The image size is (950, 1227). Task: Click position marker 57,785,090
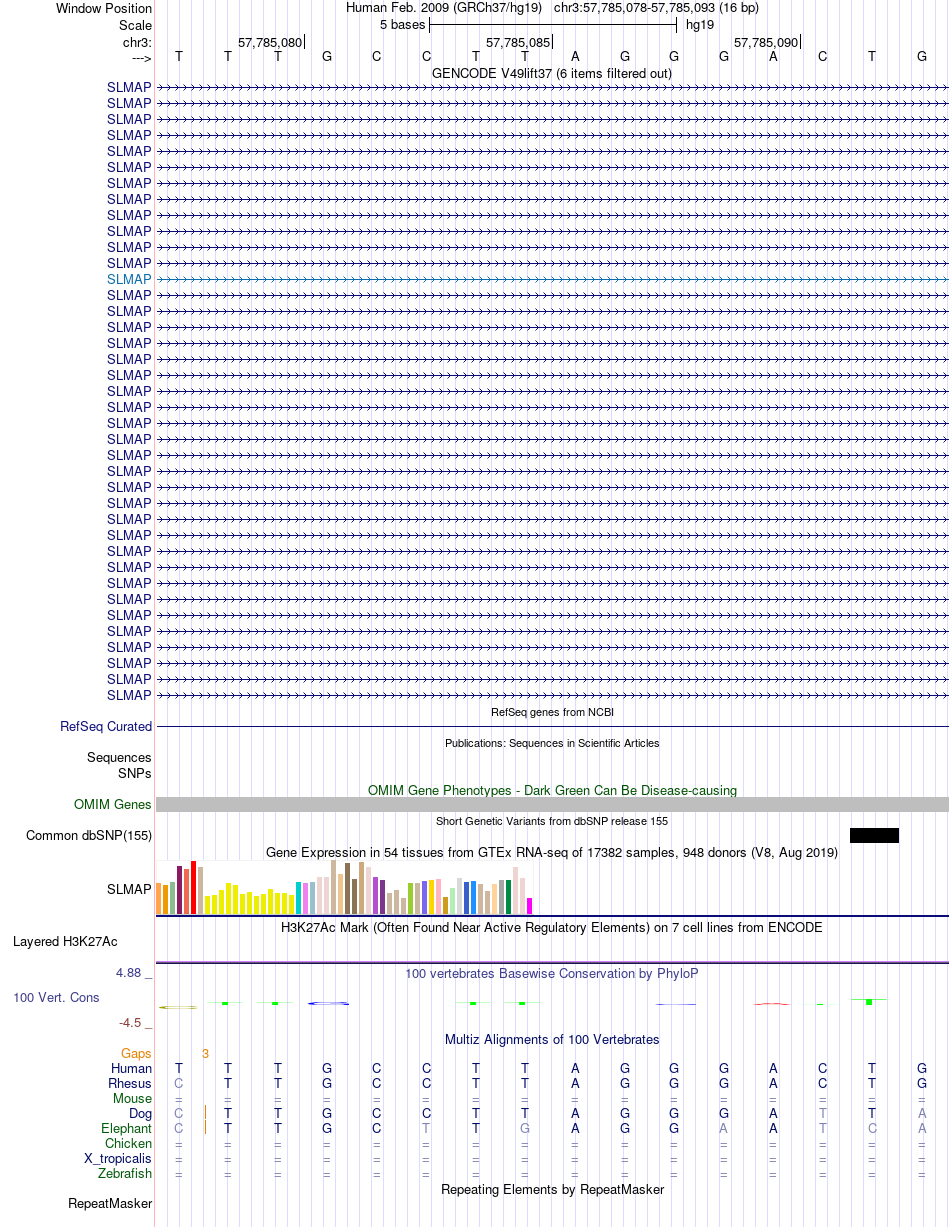(766, 42)
